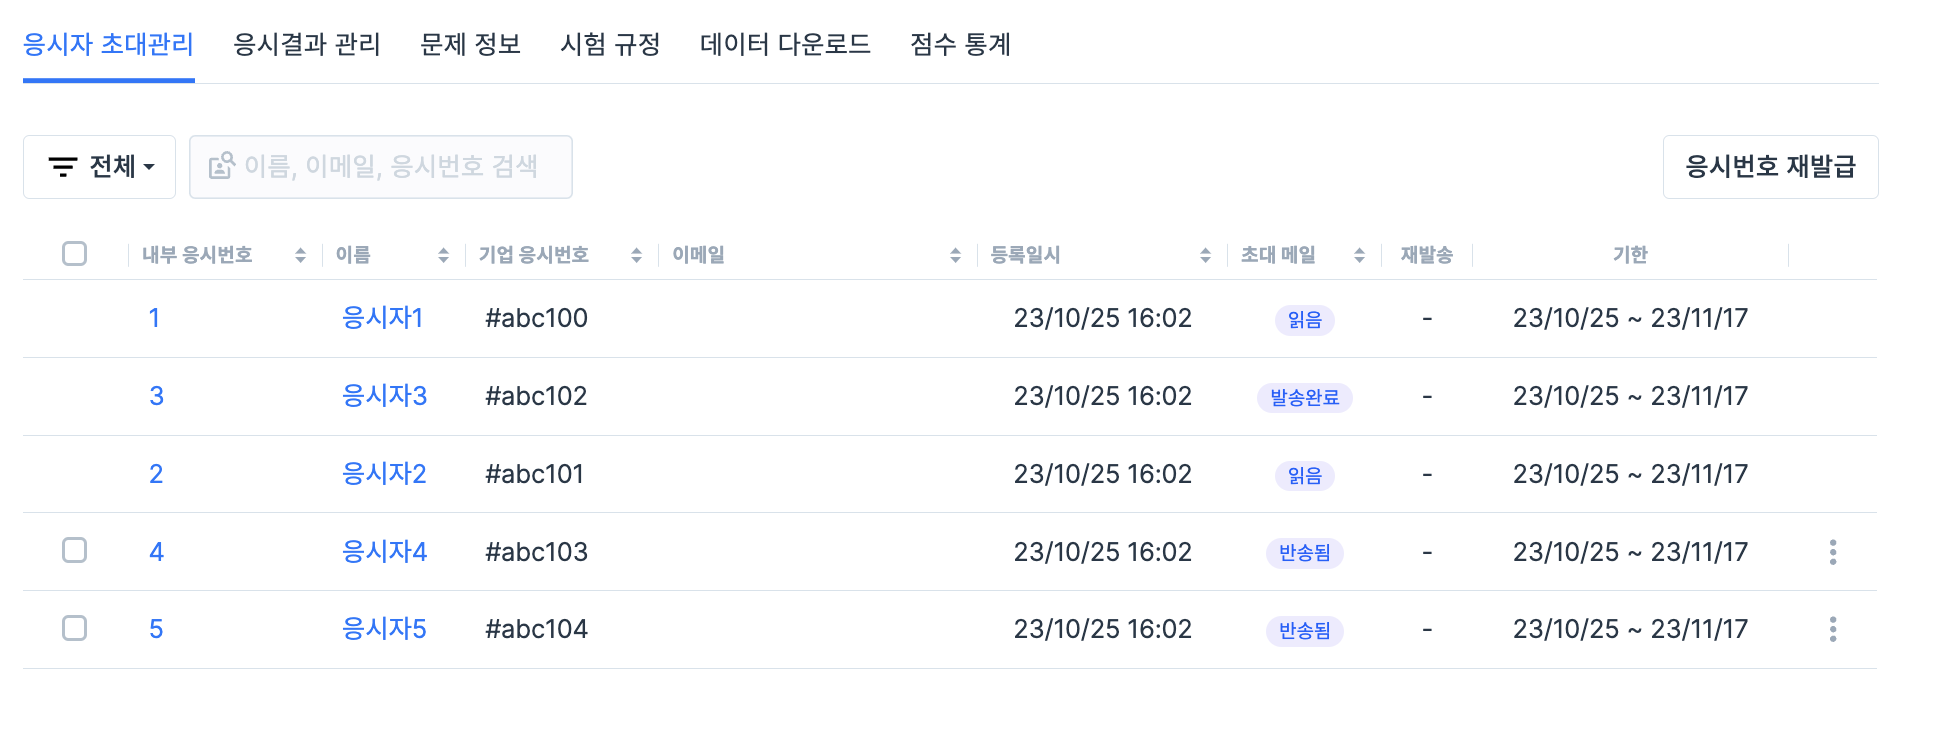This screenshot has width=1945, height=734.
Task: Focus the 이름, 이메일, 응시번호 검색 field
Action: click(x=381, y=167)
